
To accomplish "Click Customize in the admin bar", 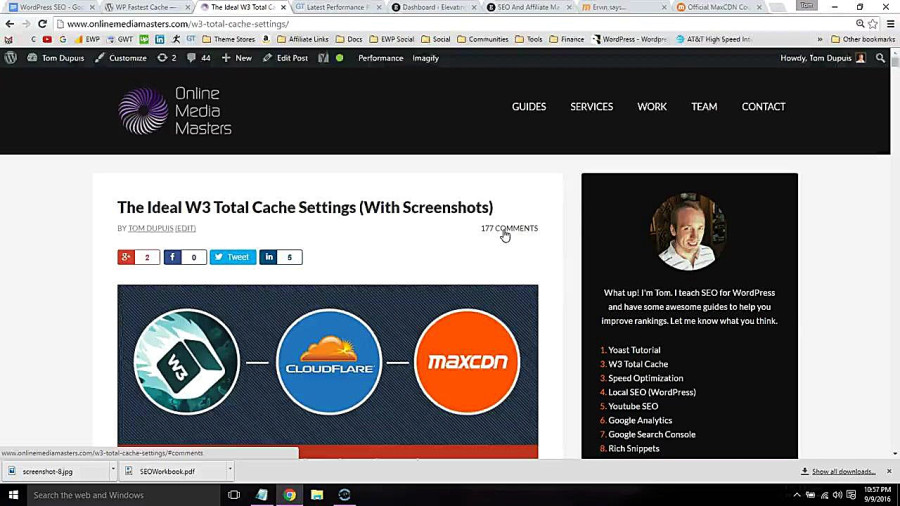I will 121,58.
